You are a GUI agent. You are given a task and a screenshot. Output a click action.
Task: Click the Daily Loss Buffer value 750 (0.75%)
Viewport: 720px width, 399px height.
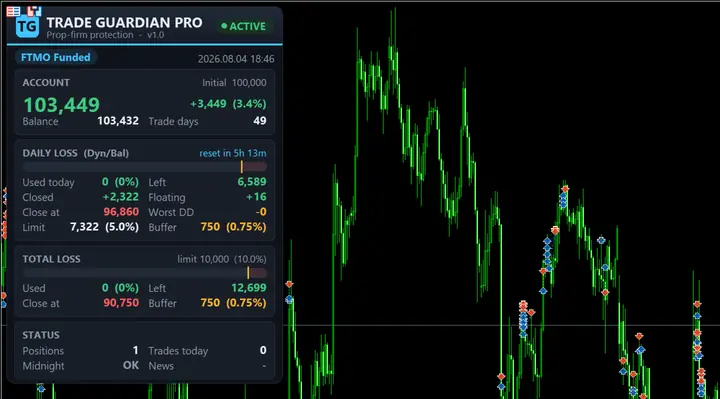click(233, 227)
